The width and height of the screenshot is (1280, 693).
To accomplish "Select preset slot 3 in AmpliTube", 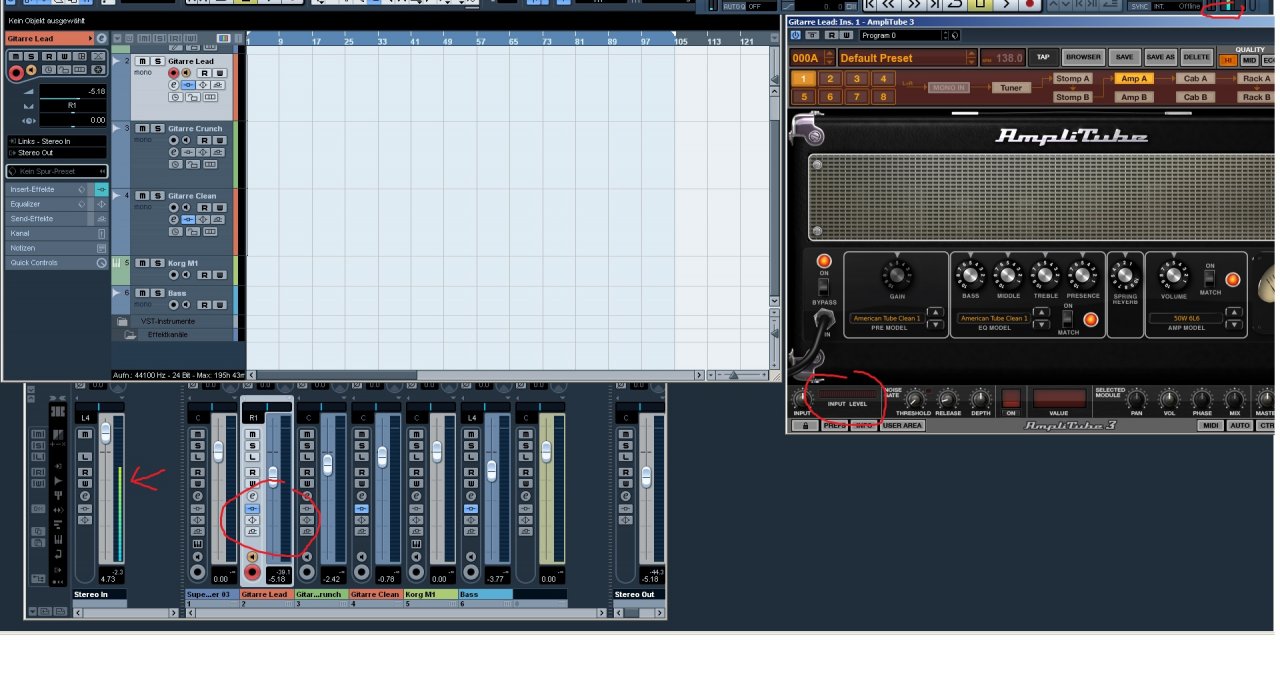I will [x=856, y=78].
